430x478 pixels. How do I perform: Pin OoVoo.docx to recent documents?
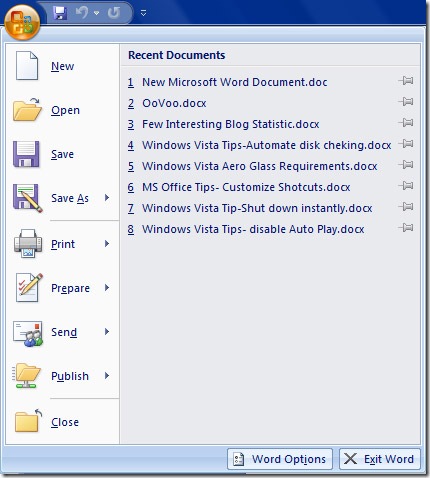click(406, 101)
